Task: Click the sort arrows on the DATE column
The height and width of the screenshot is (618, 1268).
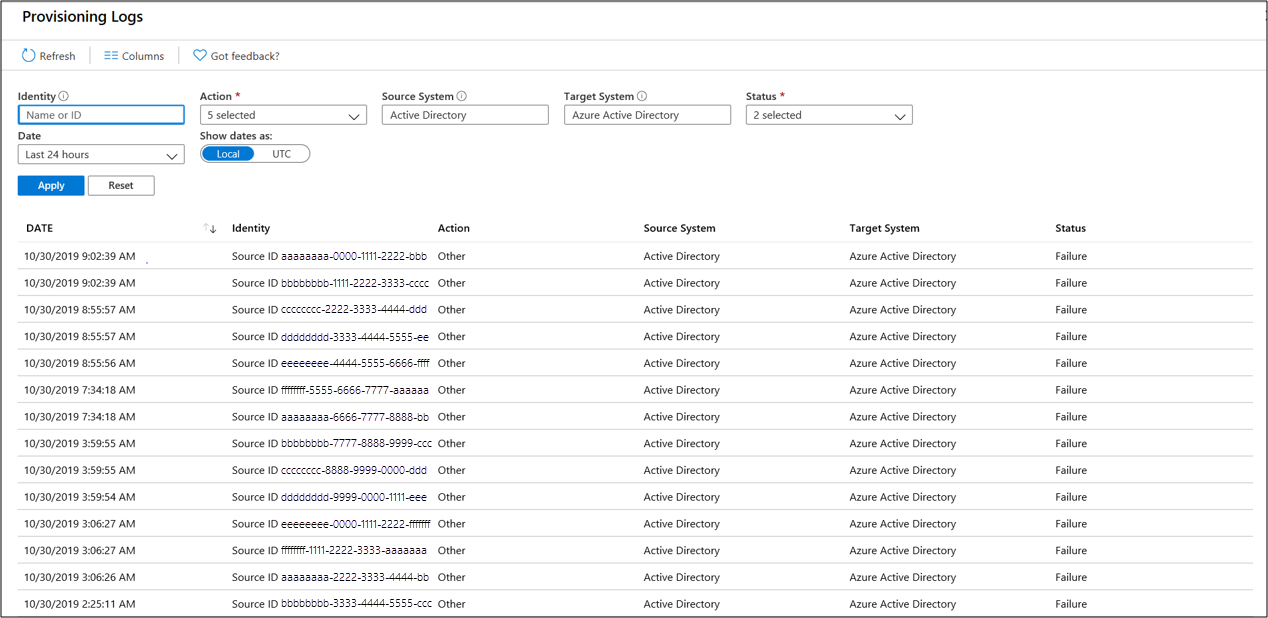Action: click(210, 228)
